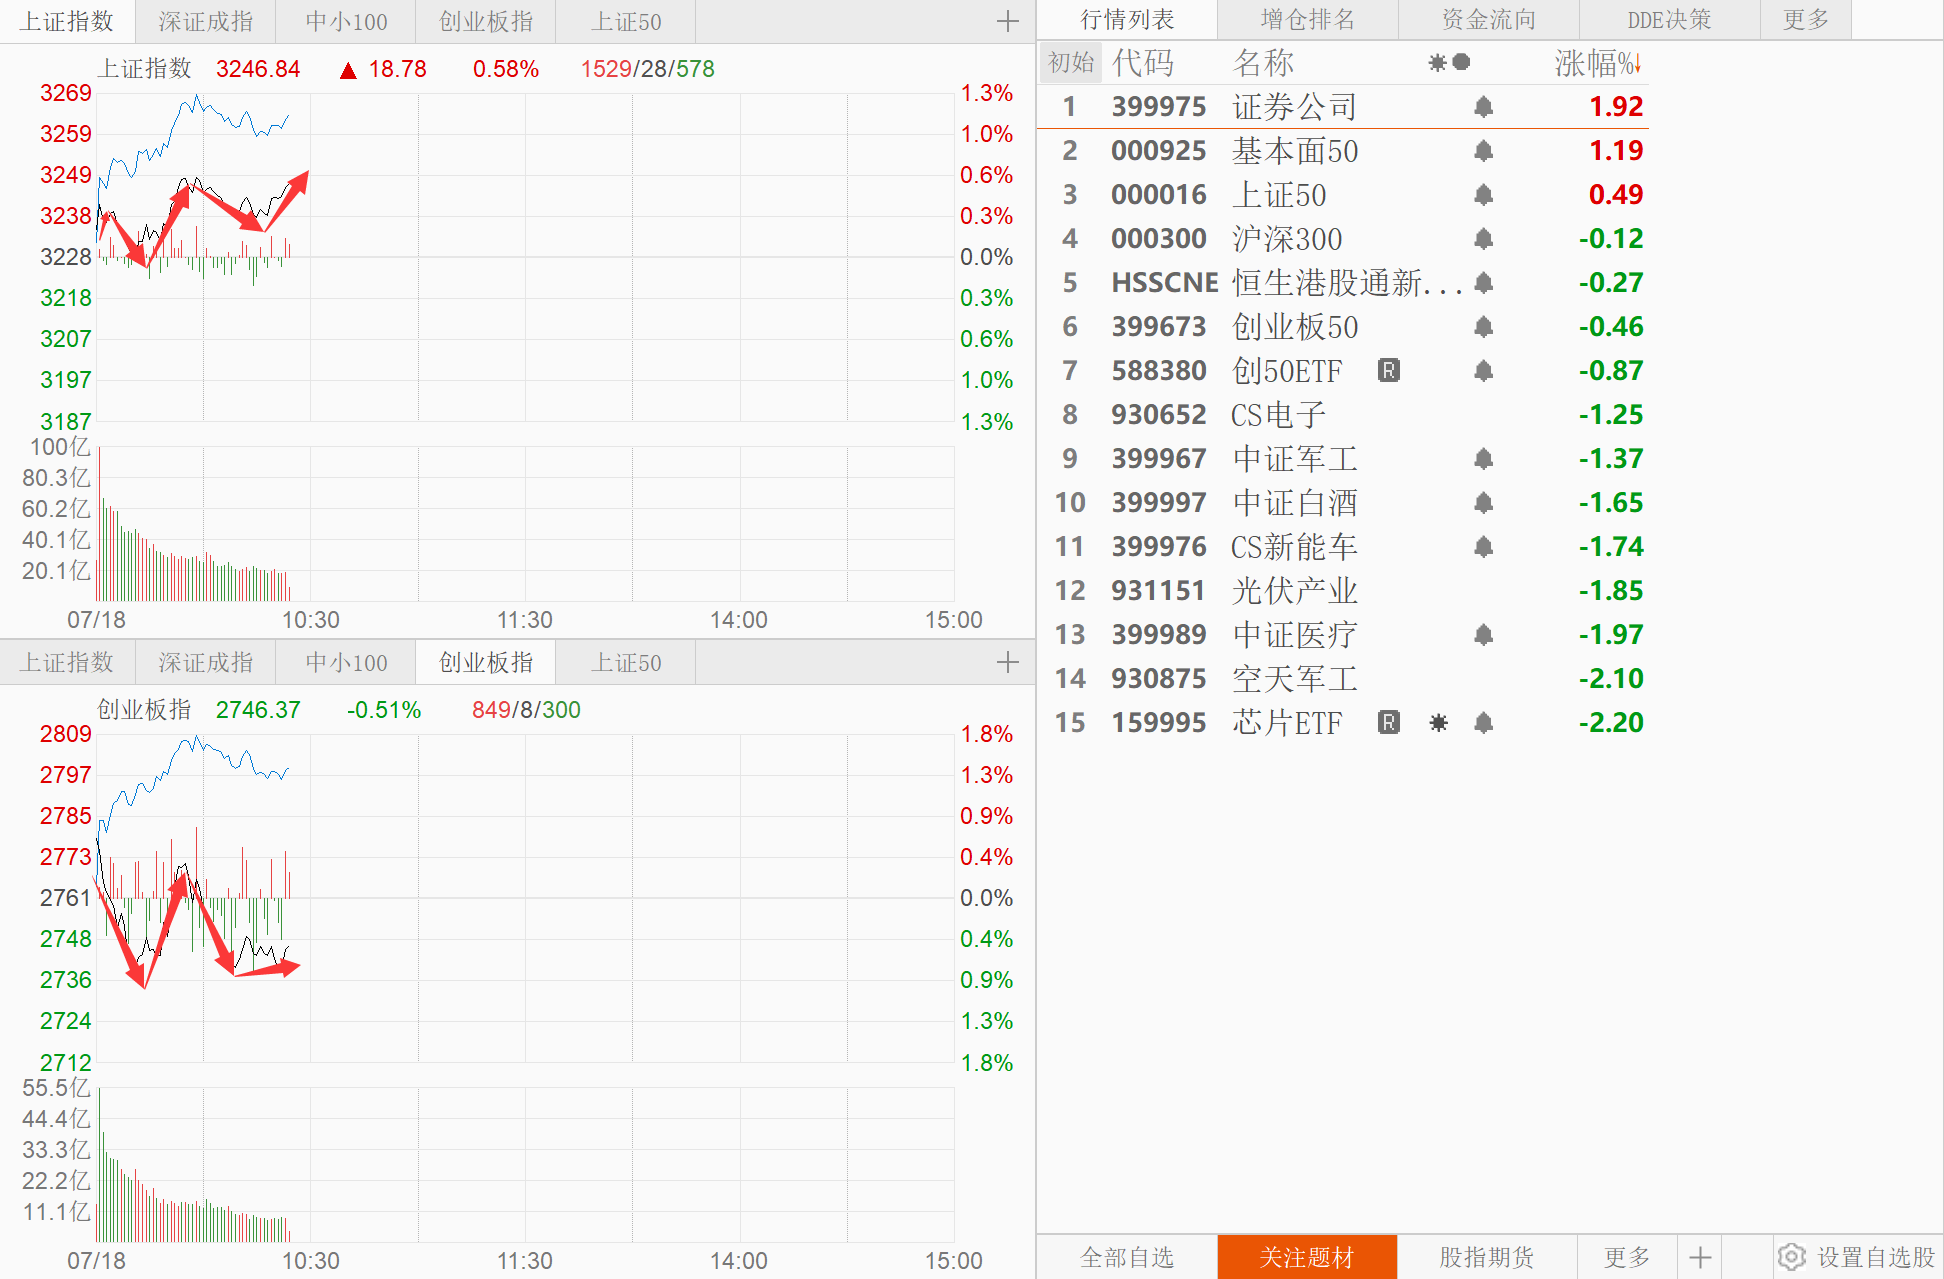Viewport: 1944px width, 1279px height.
Task: Click the bell icon for 中证白酒
Action: point(1484,502)
